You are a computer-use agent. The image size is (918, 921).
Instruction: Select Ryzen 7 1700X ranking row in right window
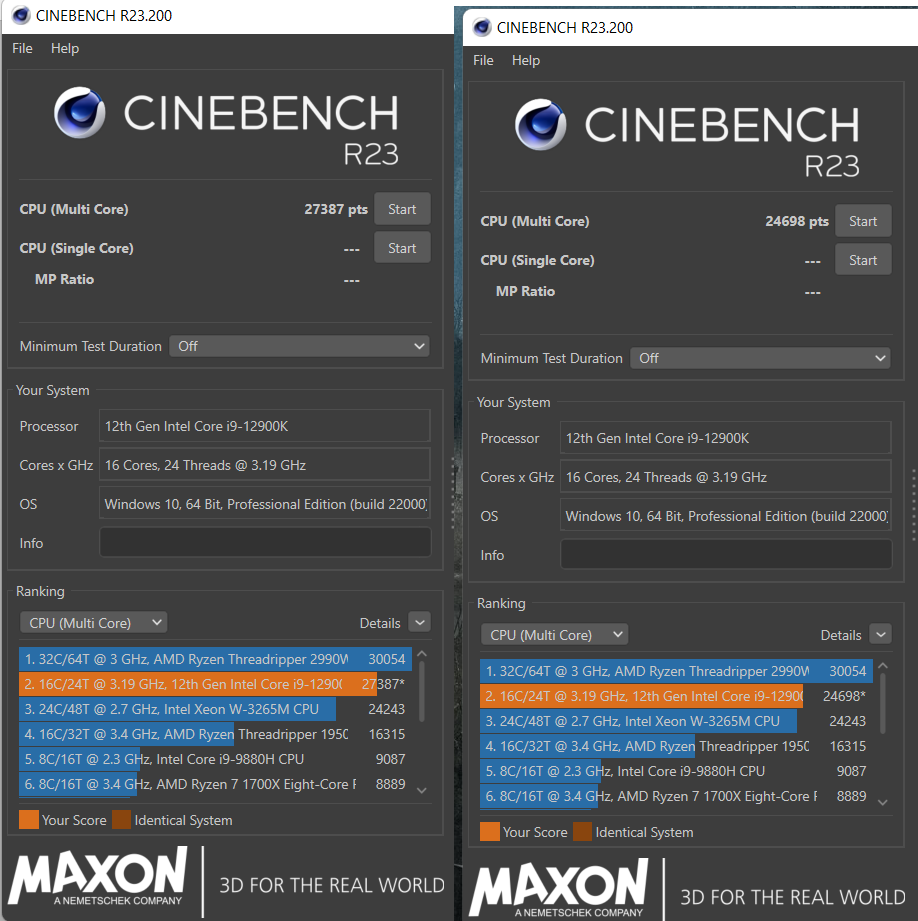(676, 796)
